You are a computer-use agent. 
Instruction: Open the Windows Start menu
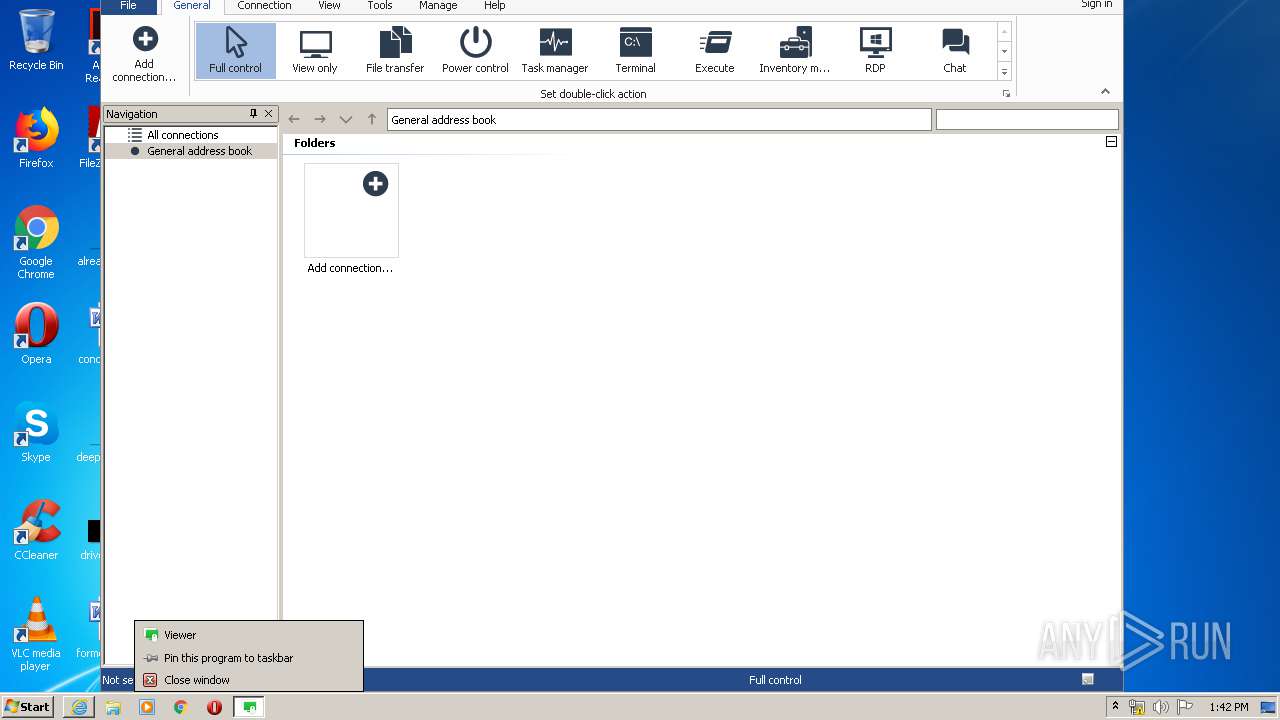(28, 707)
